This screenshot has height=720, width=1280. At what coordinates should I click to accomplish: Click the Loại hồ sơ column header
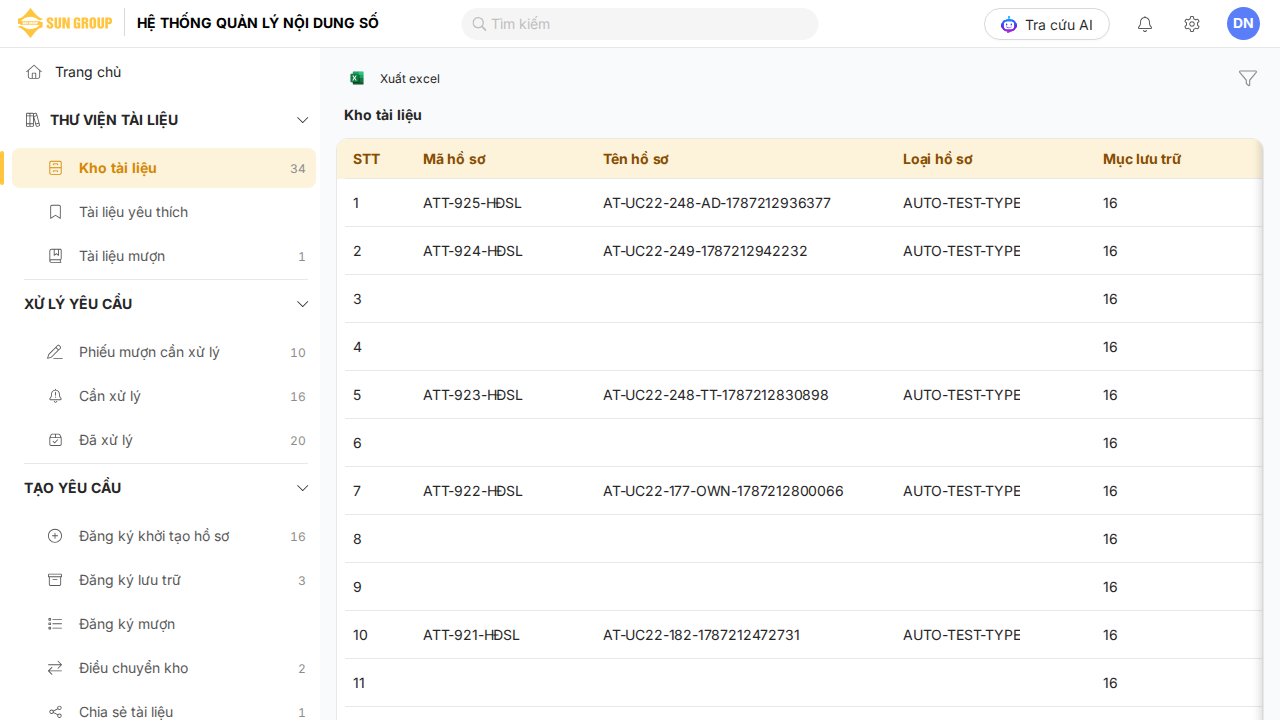point(938,159)
